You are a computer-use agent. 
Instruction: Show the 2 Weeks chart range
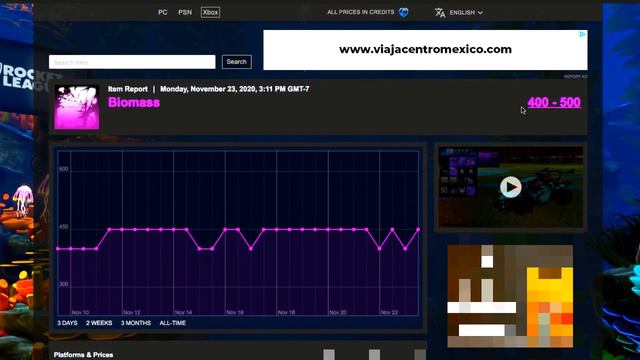[99, 323]
